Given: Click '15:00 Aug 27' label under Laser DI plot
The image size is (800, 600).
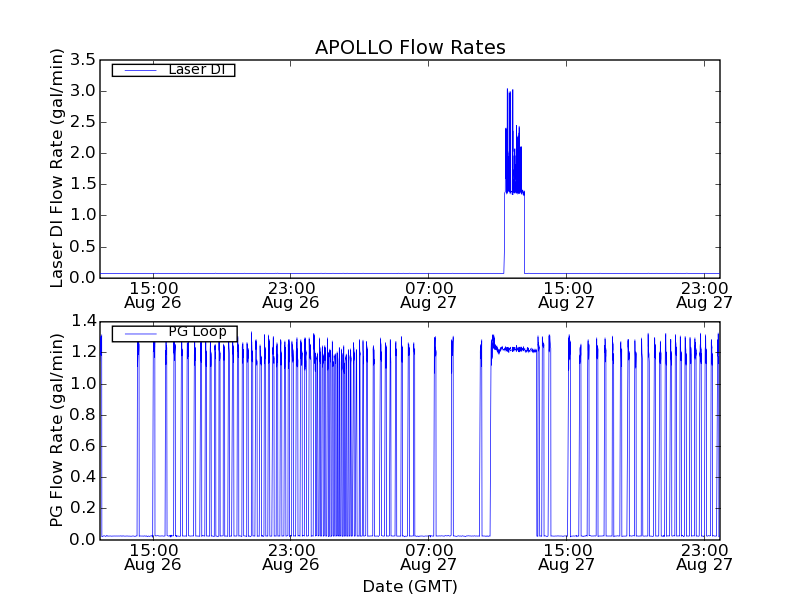Looking at the screenshot, I should 566,295.
